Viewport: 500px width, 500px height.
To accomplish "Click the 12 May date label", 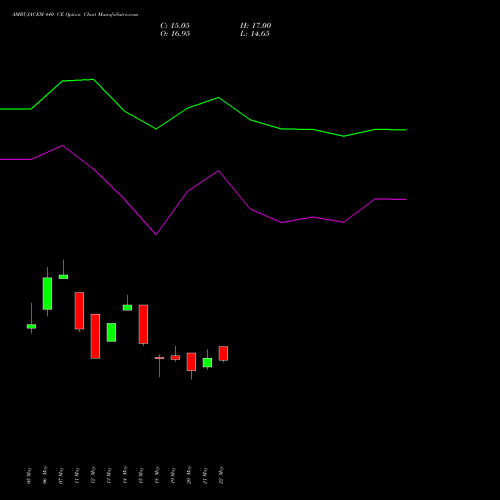I will (x=93, y=475).
